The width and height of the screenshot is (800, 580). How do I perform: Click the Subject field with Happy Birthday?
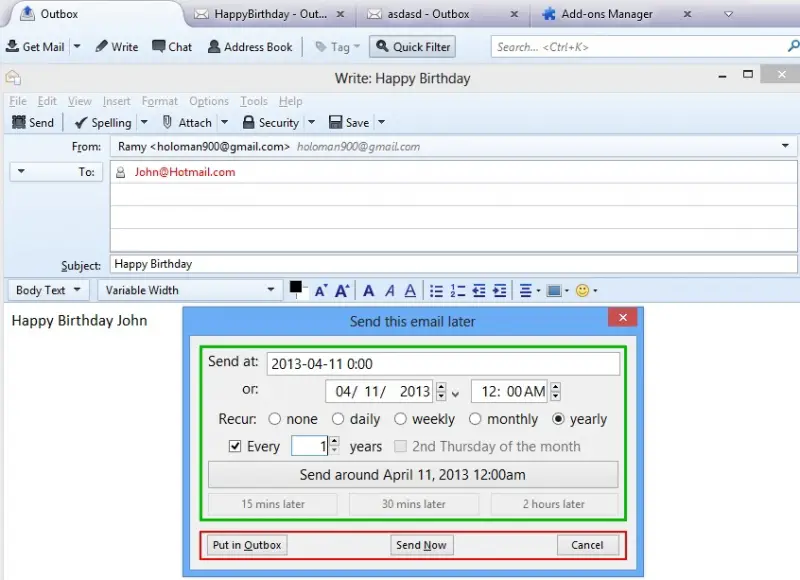tap(453, 264)
